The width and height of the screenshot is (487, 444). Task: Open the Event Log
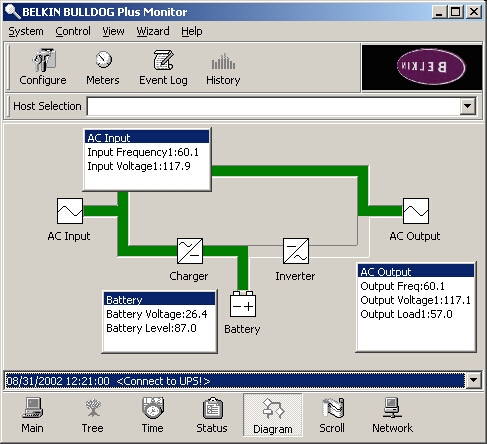tap(163, 67)
